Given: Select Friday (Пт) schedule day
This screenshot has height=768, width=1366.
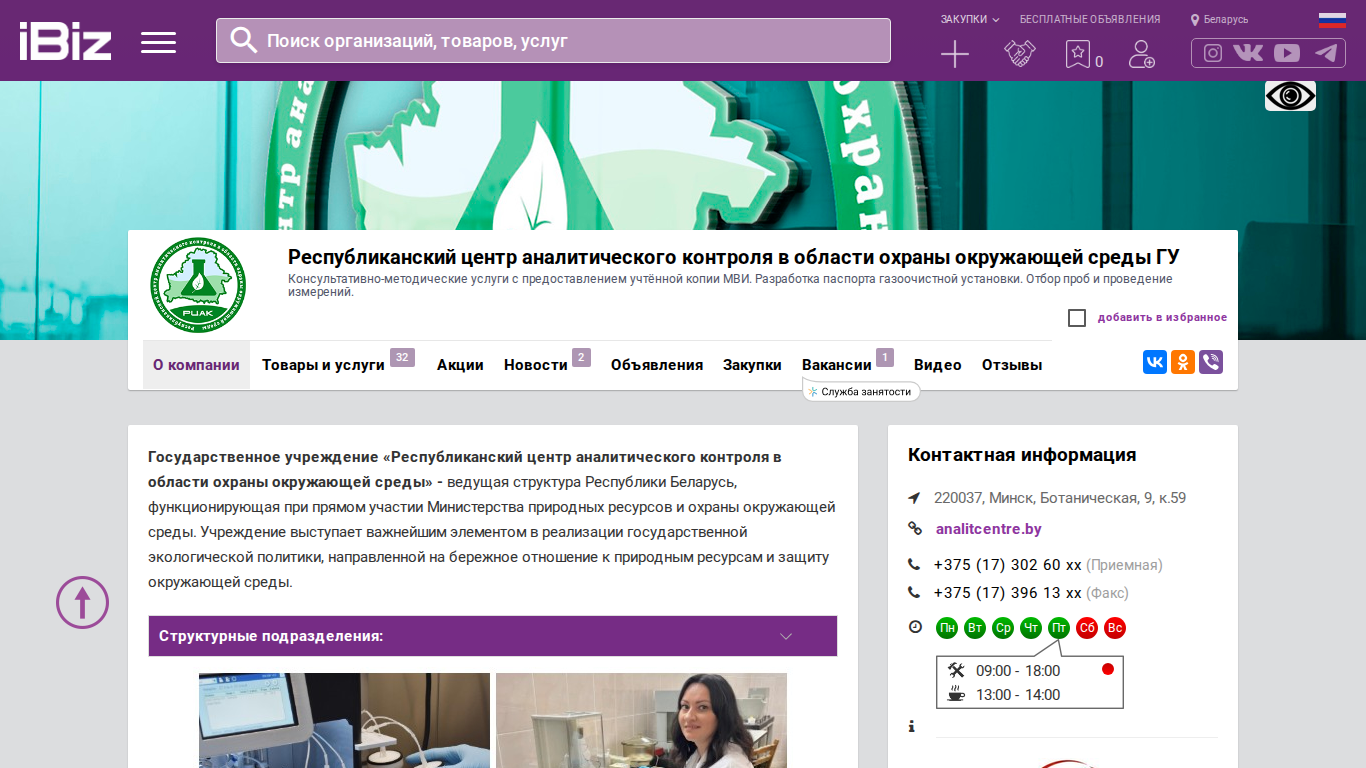Looking at the screenshot, I should point(1059,628).
